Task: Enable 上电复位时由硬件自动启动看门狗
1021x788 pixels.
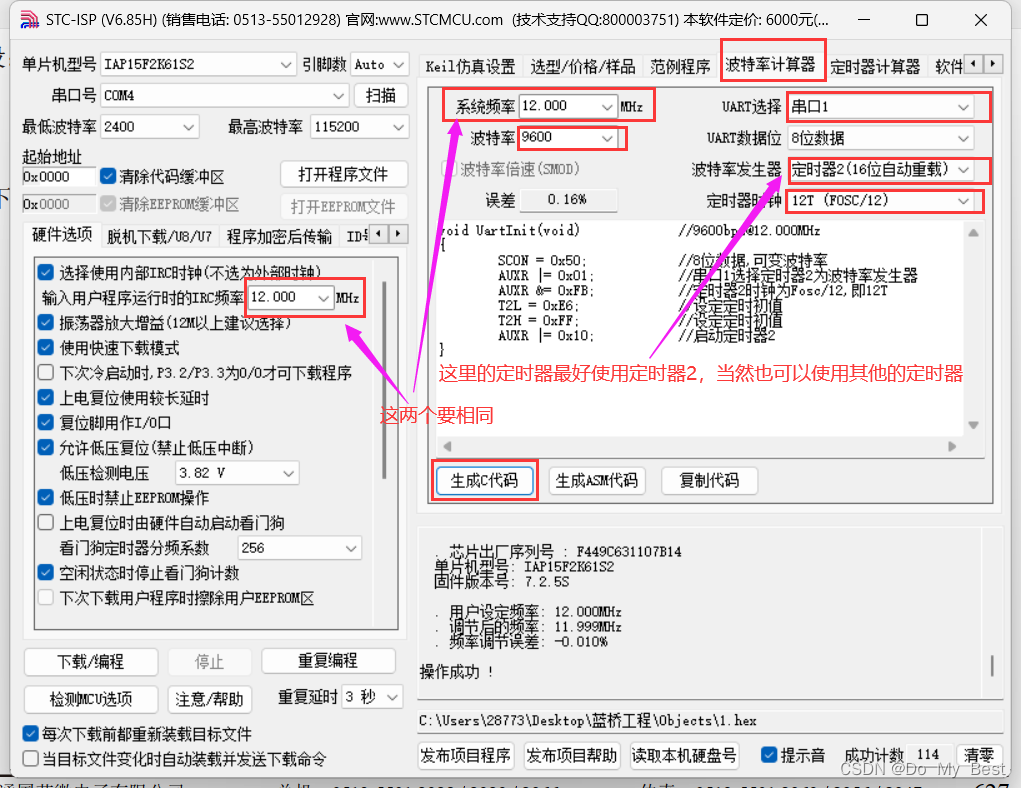Action: pos(46,522)
